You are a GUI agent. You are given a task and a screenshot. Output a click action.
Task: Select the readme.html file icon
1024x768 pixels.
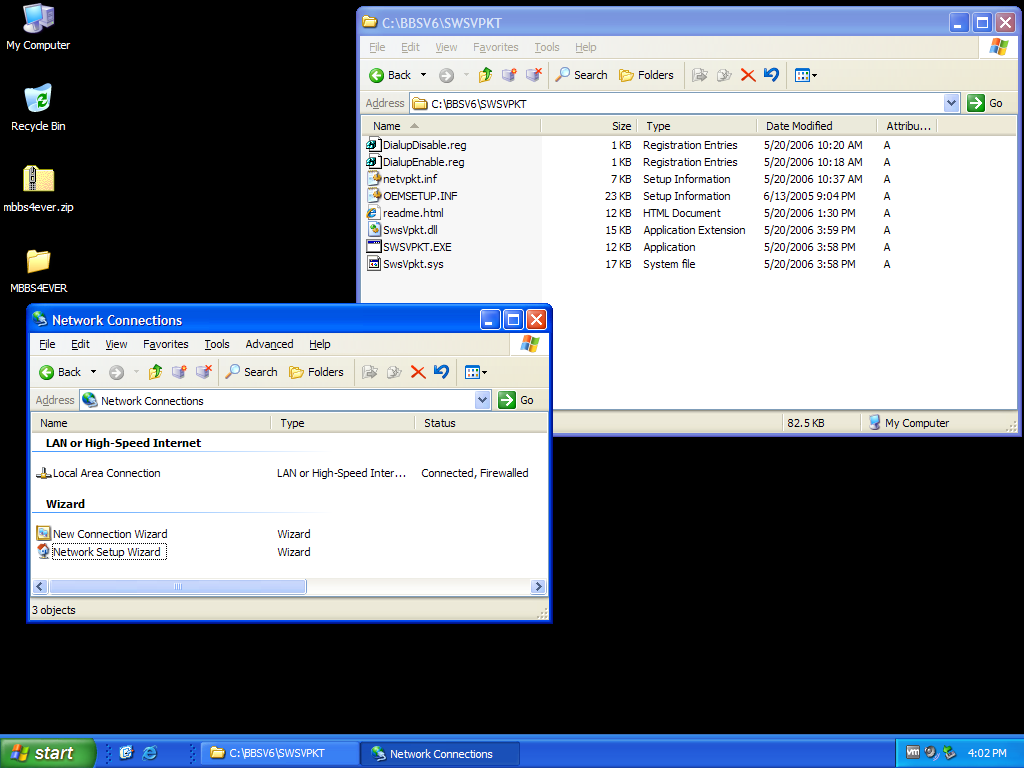pyautogui.click(x=374, y=213)
